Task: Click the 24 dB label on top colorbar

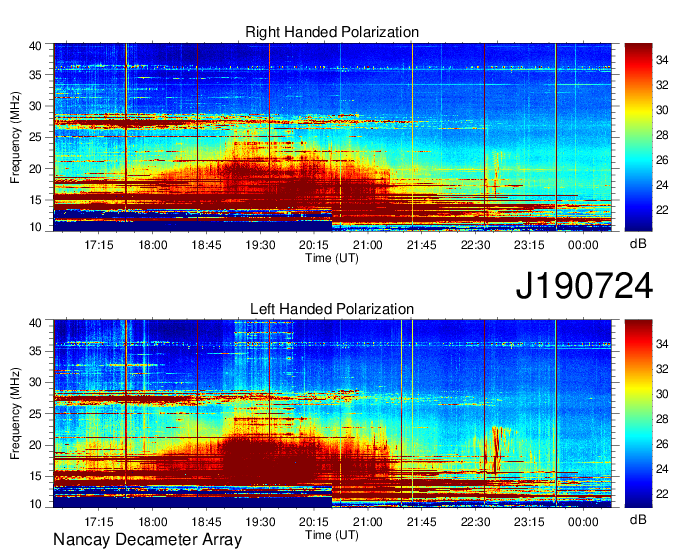Action: (662, 185)
